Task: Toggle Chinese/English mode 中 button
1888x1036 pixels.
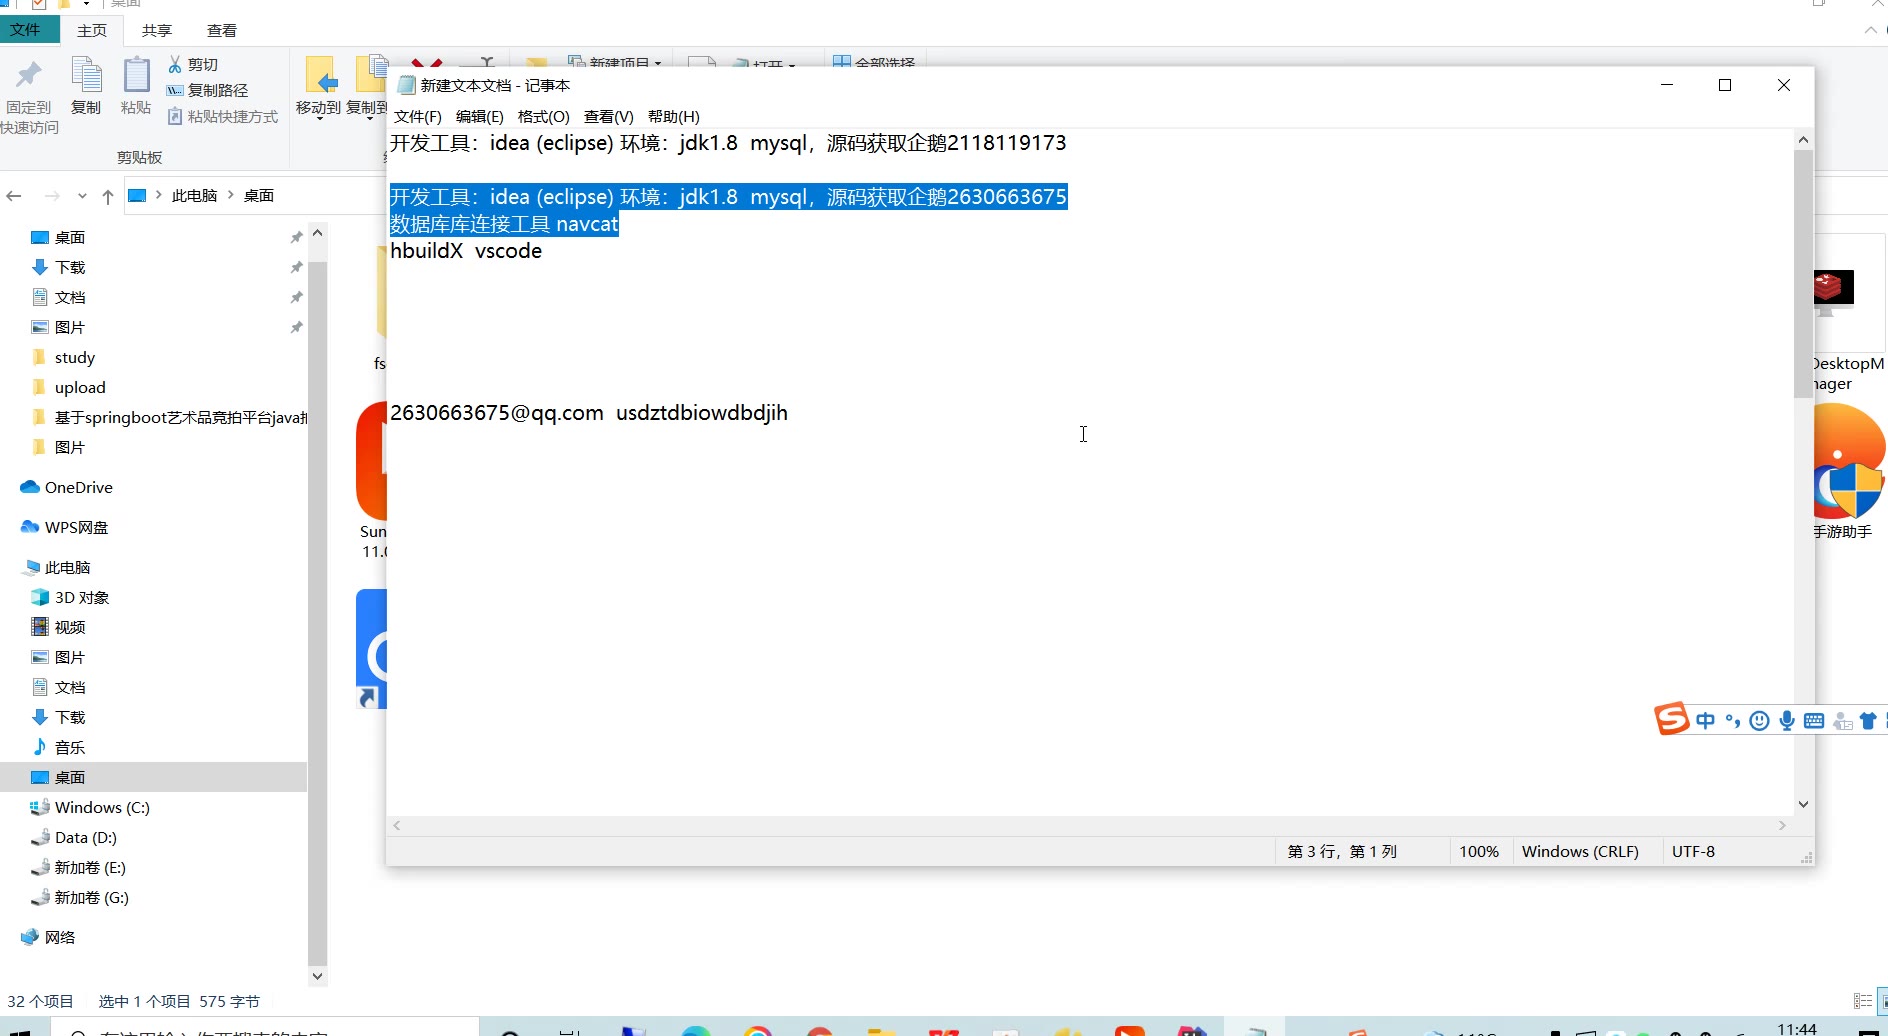Action: [1706, 721]
